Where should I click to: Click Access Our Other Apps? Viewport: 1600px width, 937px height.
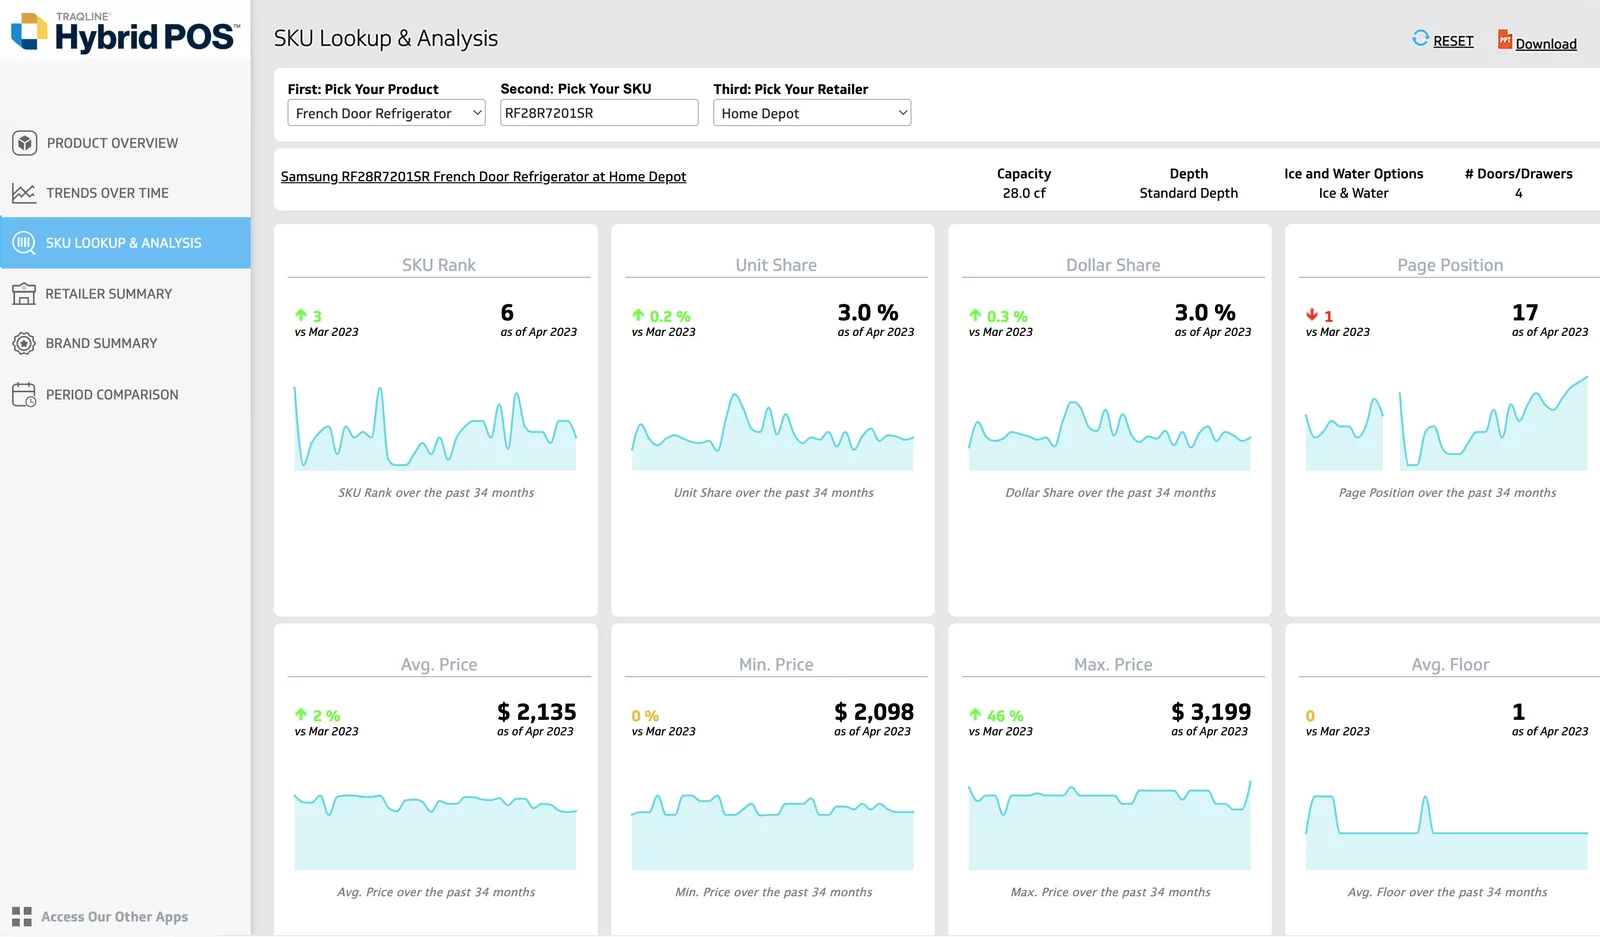[114, 917]
